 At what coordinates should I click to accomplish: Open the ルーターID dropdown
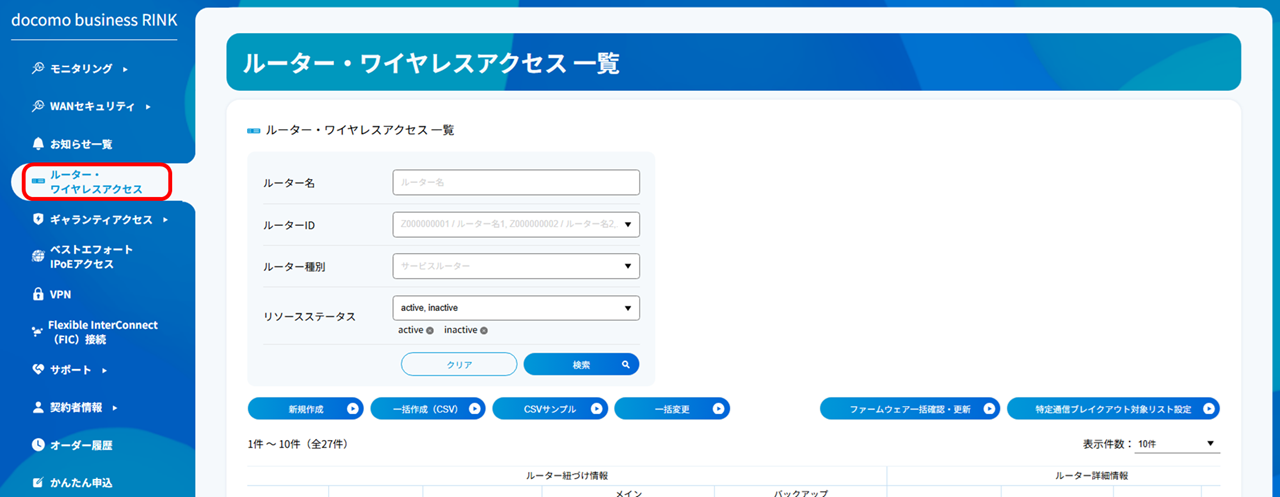point(516,225)
